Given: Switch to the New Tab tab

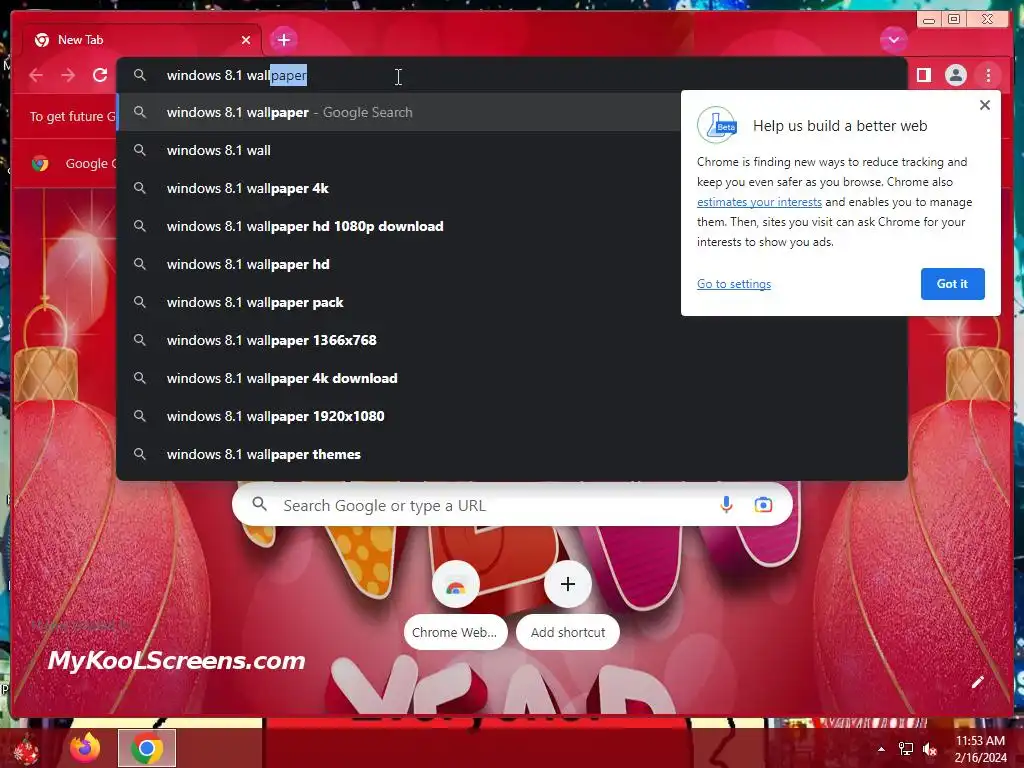Looking at the screenshot, I should pyautogui.click(x=142, y=40).
